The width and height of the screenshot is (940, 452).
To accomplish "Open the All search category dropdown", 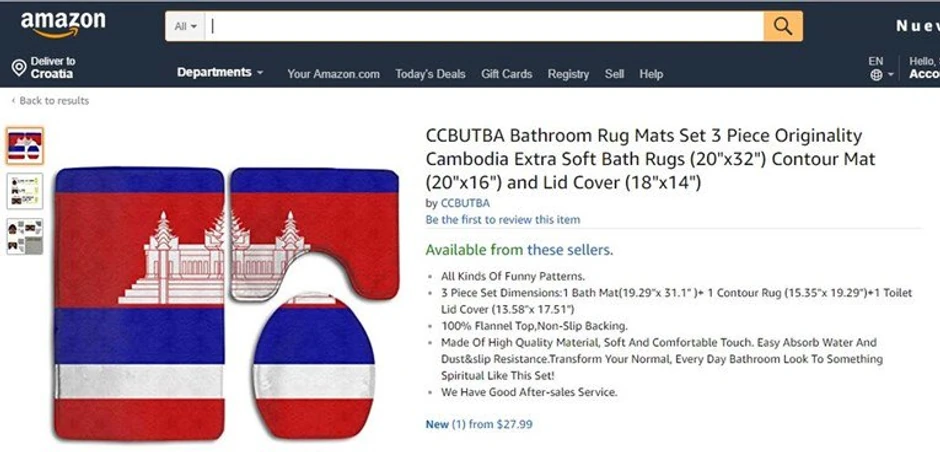I will (186, 26).
